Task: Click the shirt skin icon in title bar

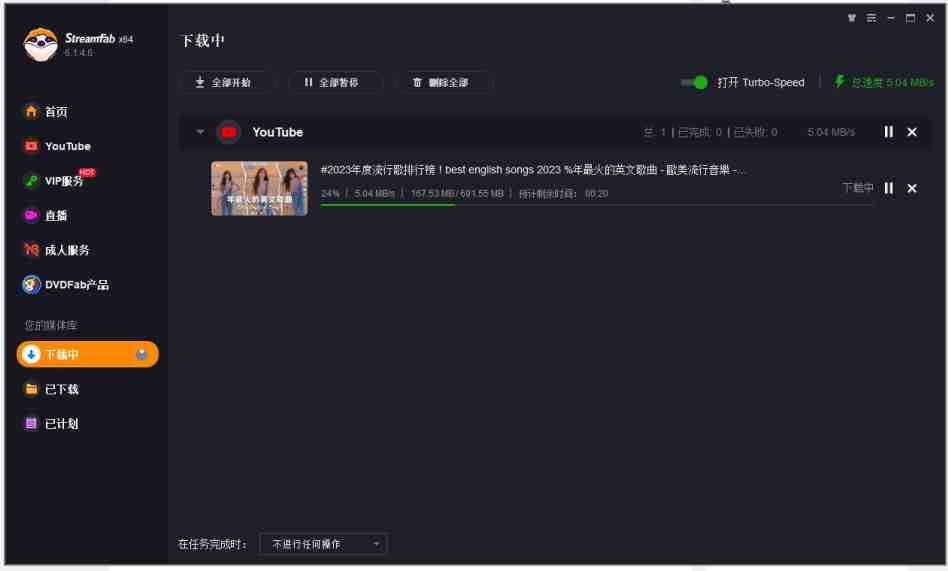Action: pyautogui.click(x=852, y=18)
